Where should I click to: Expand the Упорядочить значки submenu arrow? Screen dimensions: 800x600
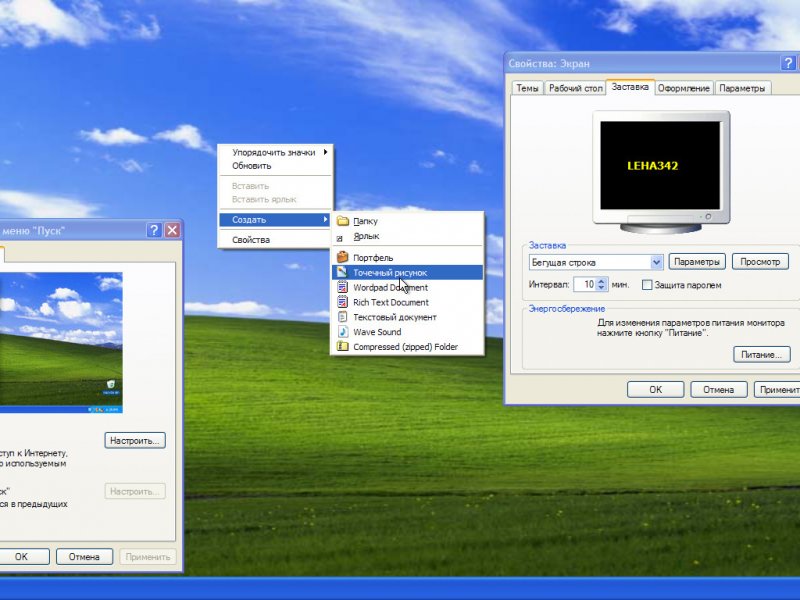pos(325,152)
